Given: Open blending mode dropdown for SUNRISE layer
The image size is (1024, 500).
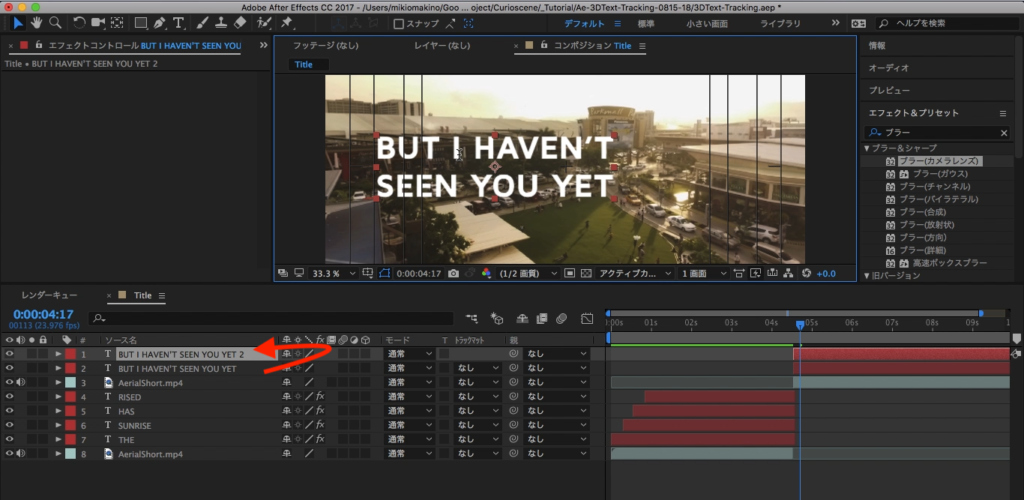Looking at the screenshot, I should point(410,426).
